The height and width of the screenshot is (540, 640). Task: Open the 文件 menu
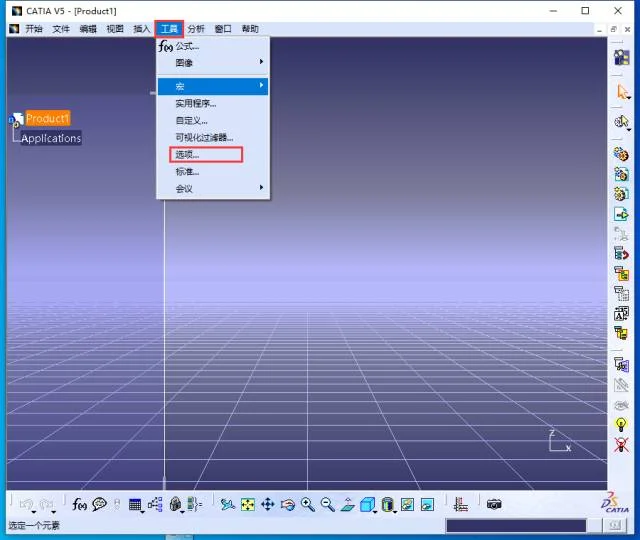[61, 29]
